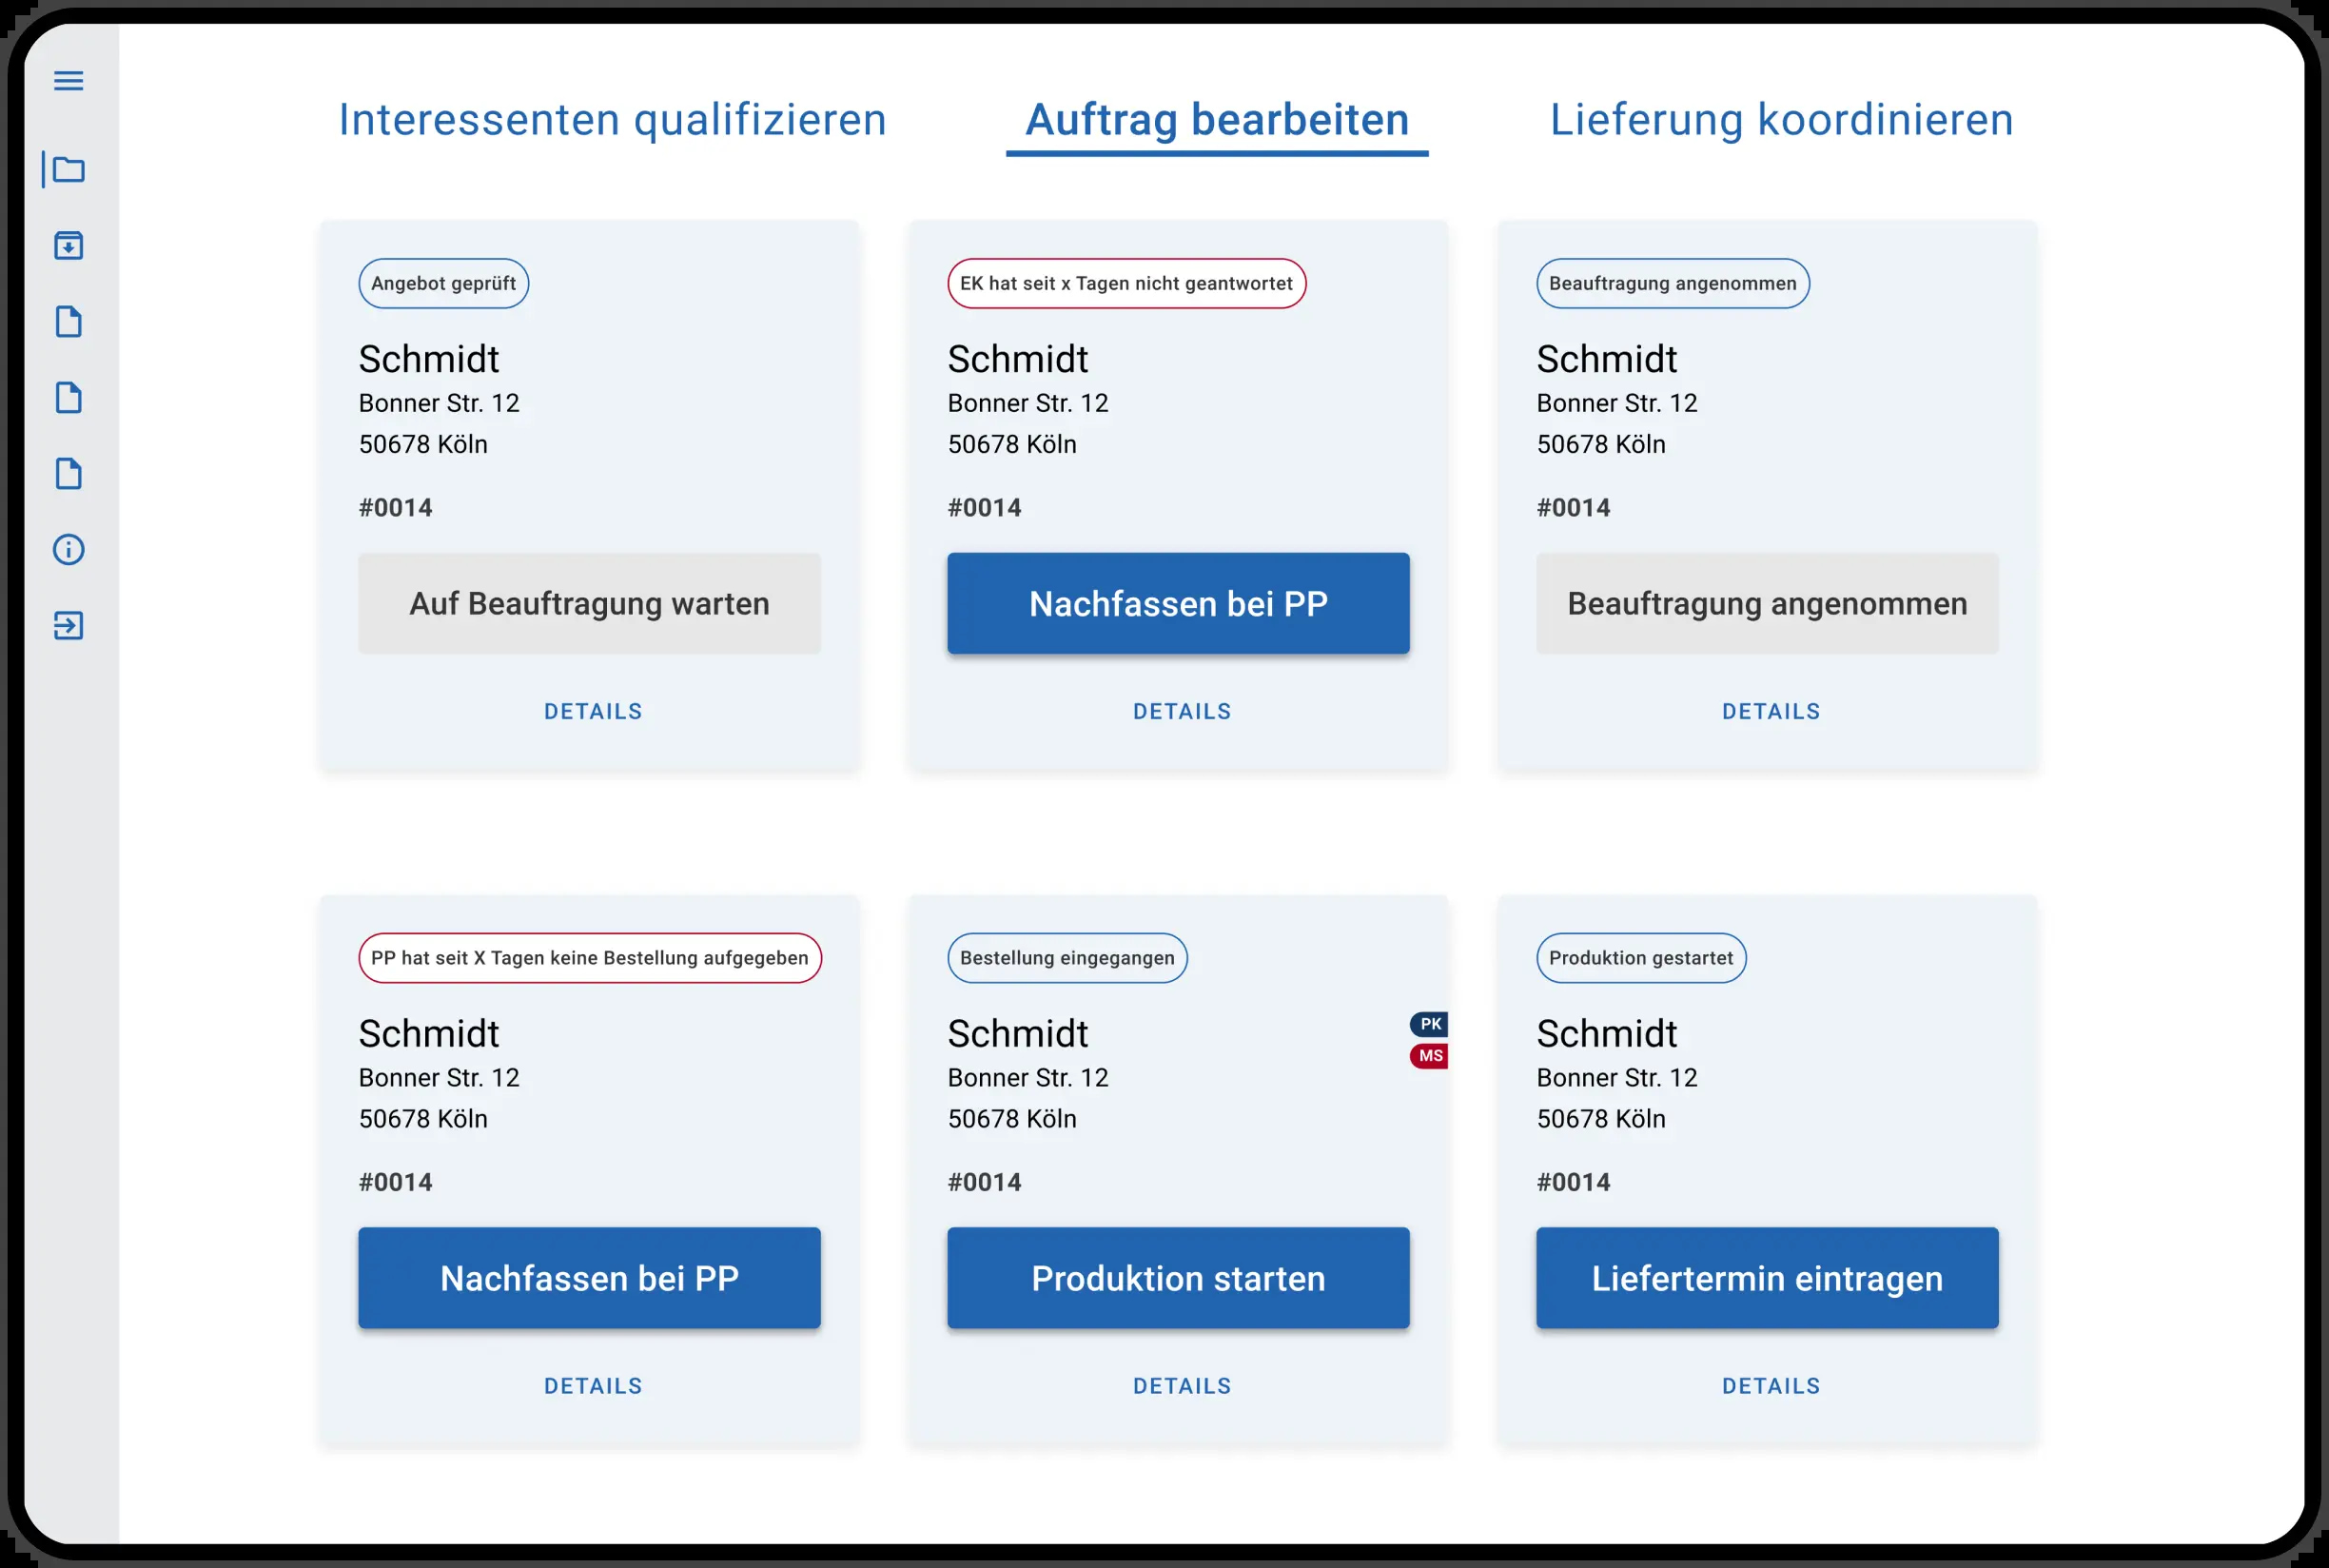Viewport: 2329px width, 1568px height.
Task: Open the third document icon in sidebar
Action: [x=68, y=474]
